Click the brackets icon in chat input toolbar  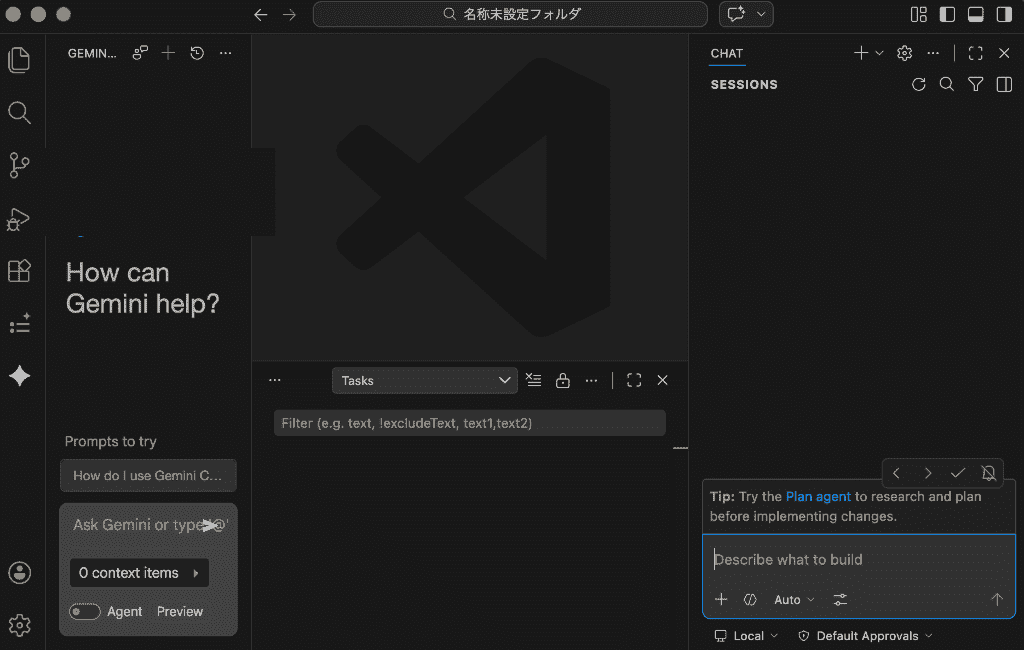coord(750,600)
